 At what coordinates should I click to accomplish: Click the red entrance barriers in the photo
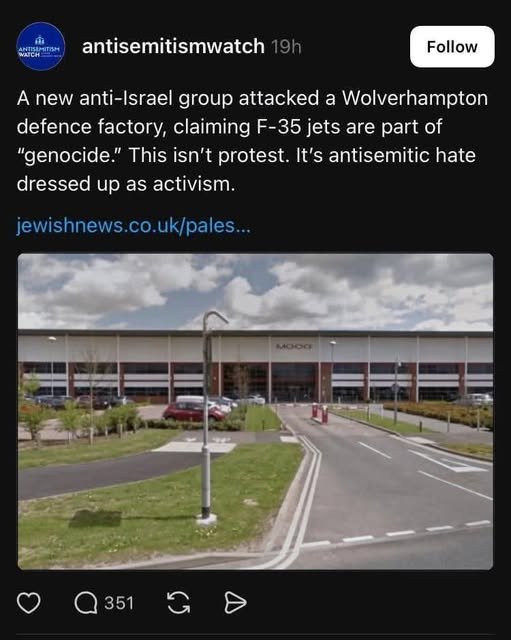pyautogui.click(x=320, y=413)
